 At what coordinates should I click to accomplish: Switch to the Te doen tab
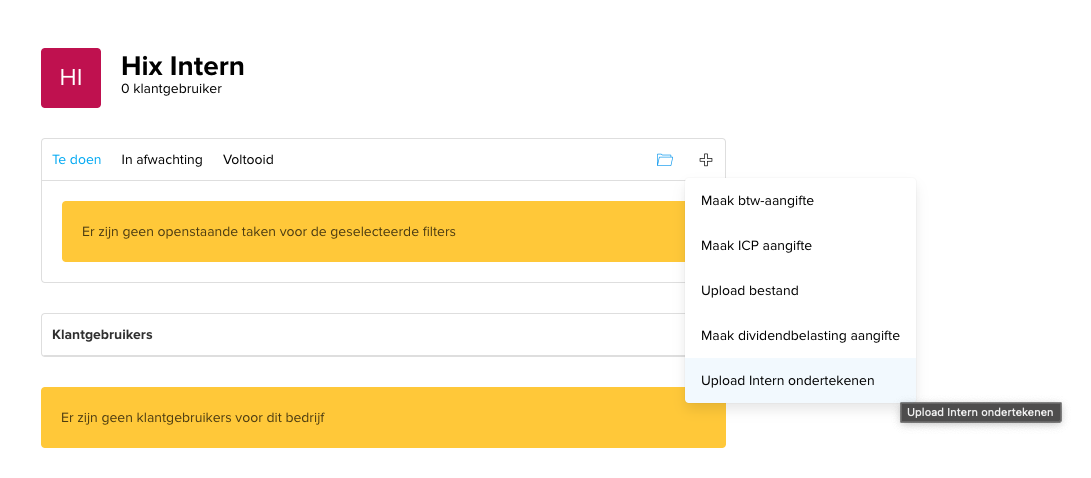point(77,160)
